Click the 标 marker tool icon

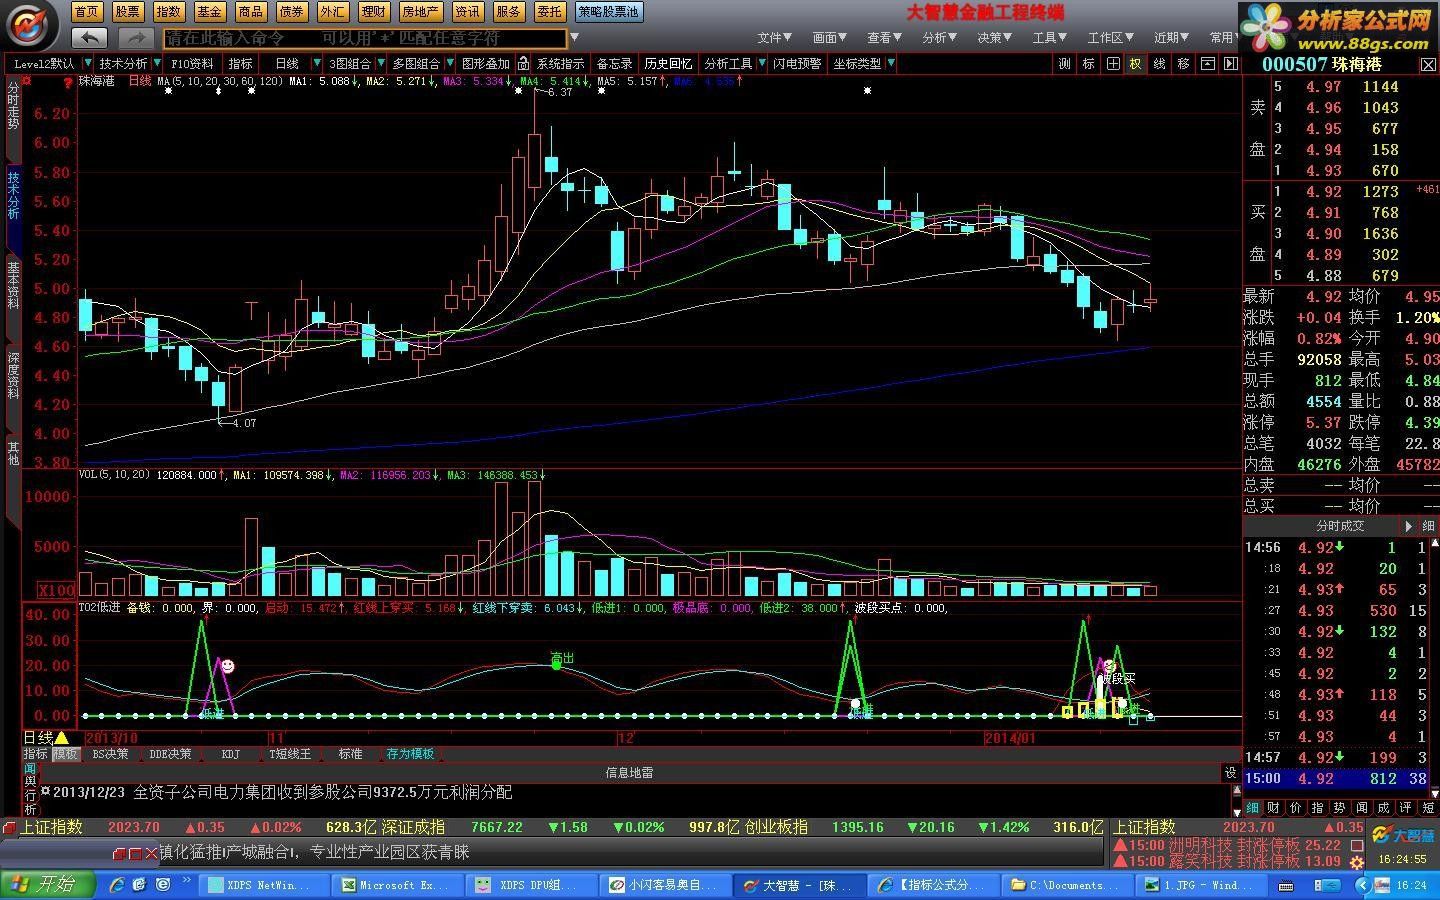(1088, 63)
